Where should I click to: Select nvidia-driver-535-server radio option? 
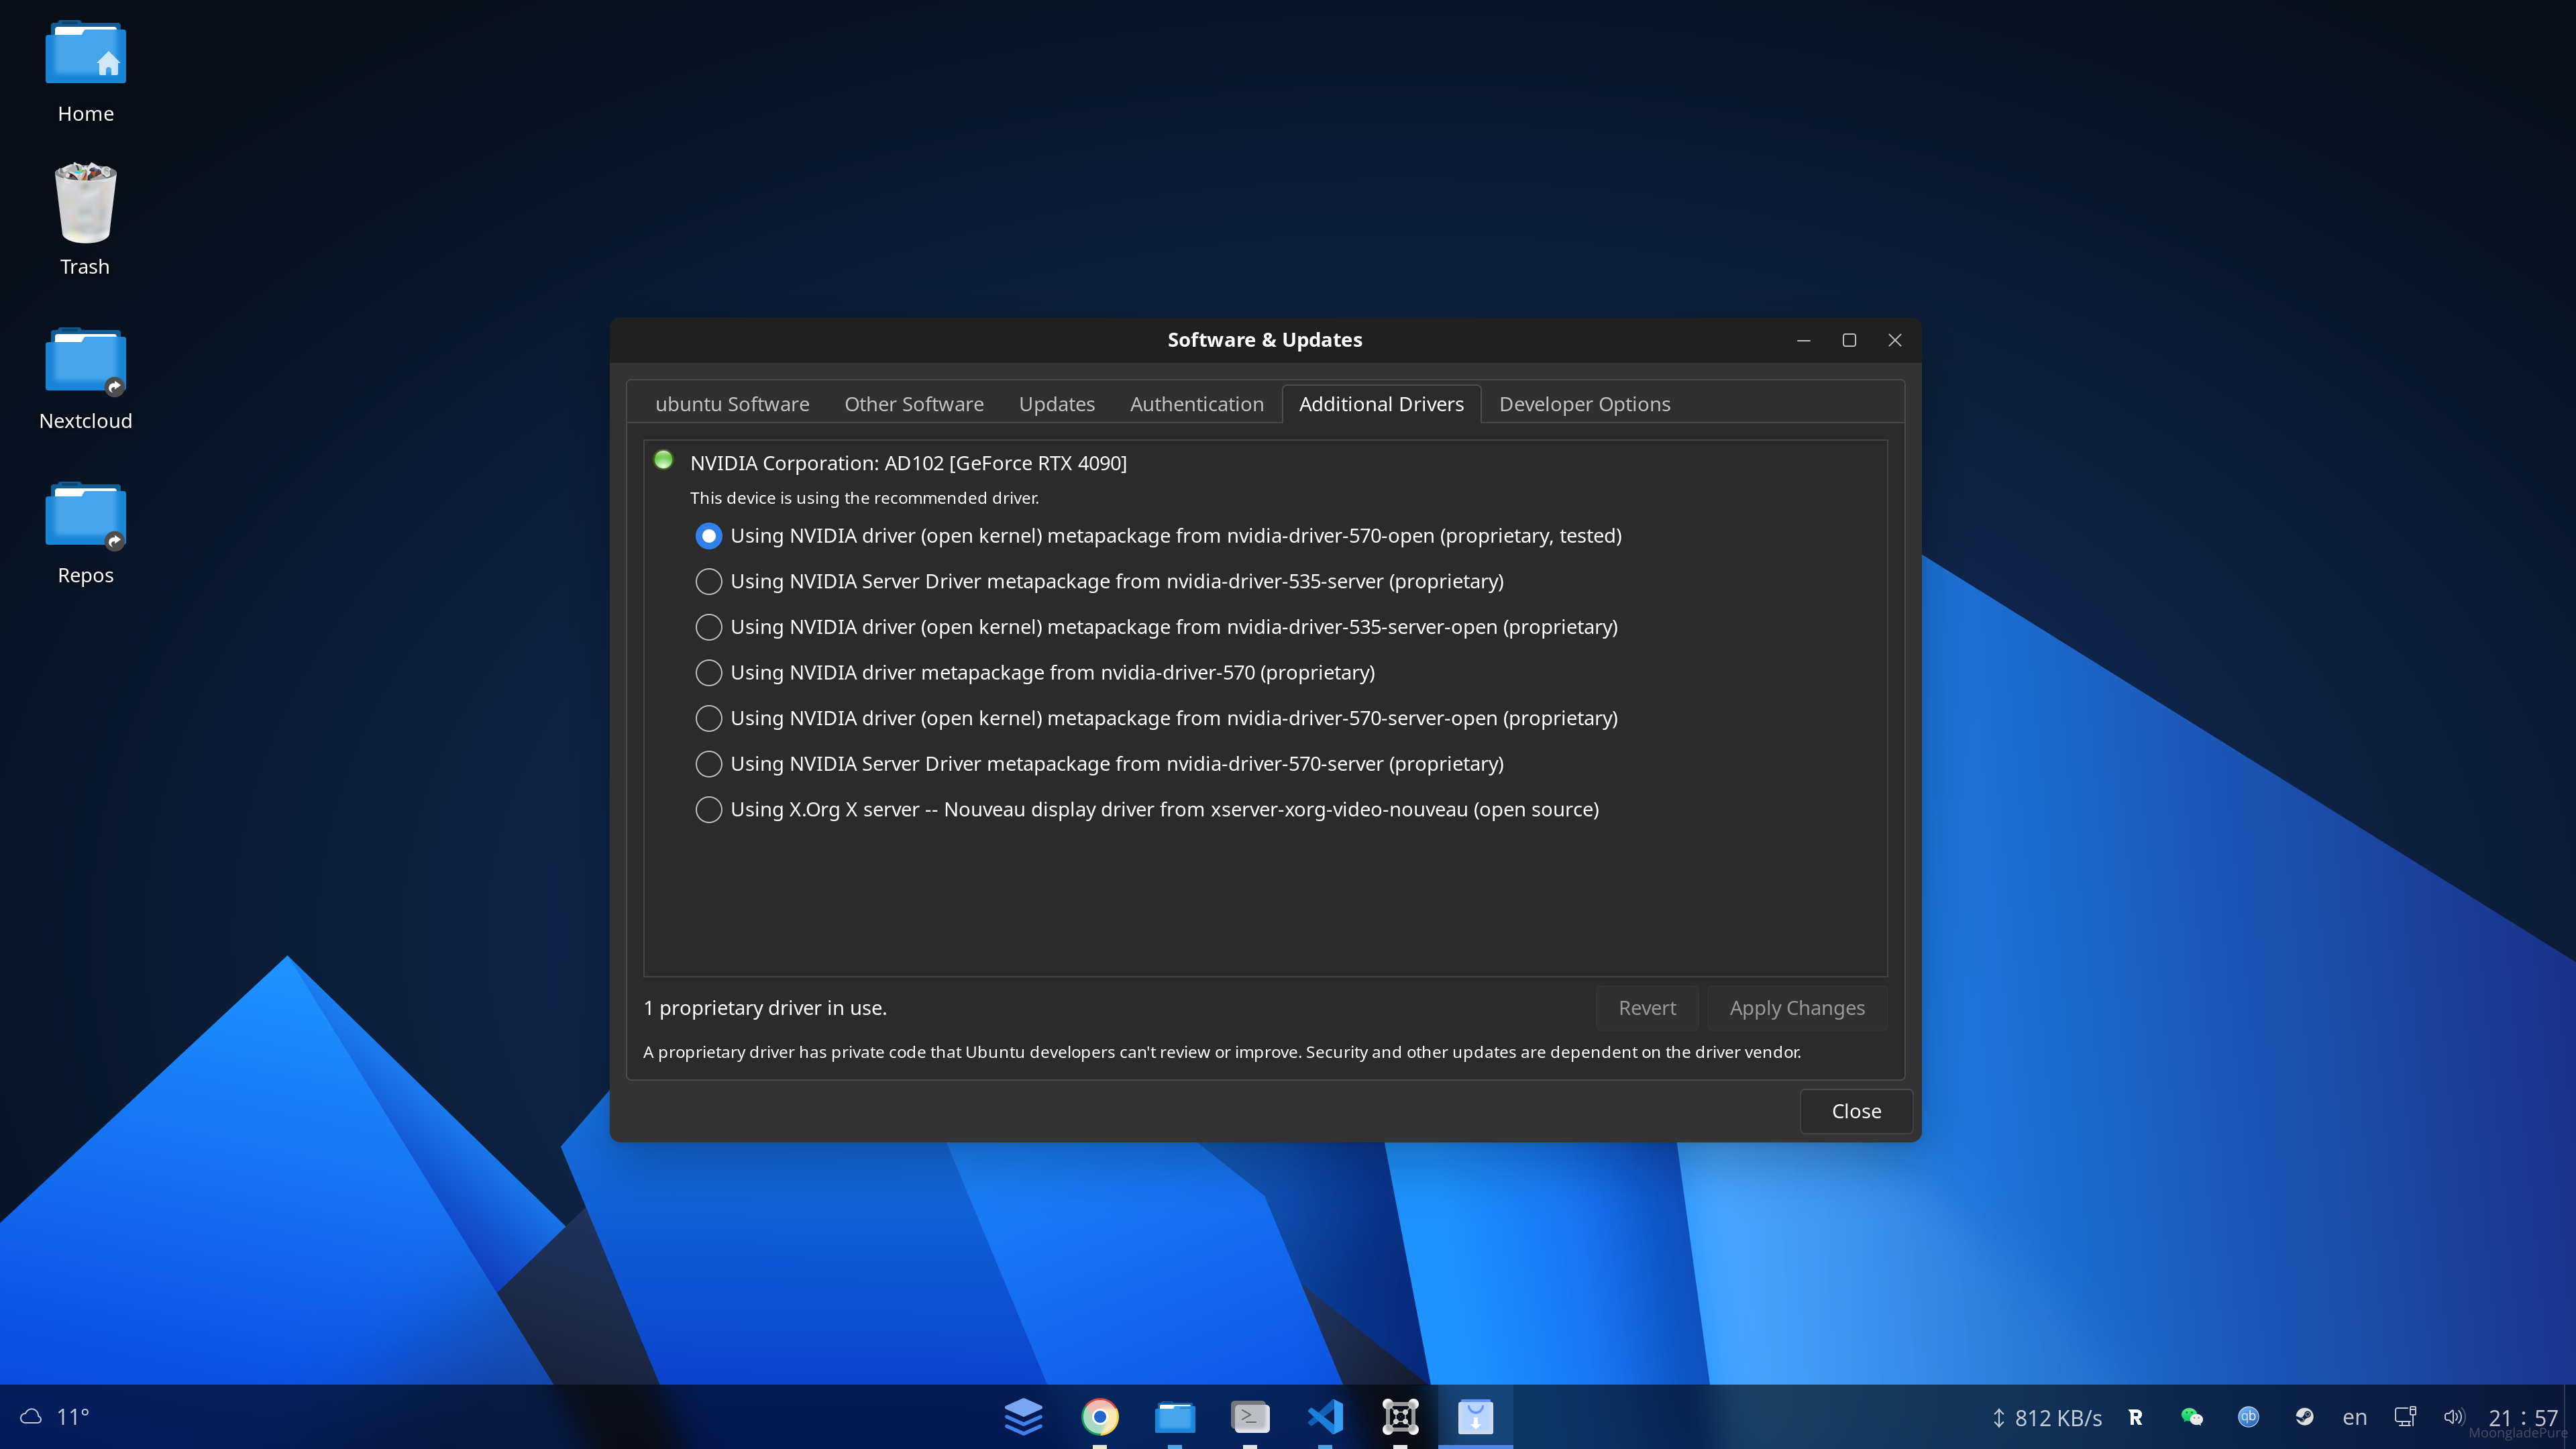click(708, 581)
